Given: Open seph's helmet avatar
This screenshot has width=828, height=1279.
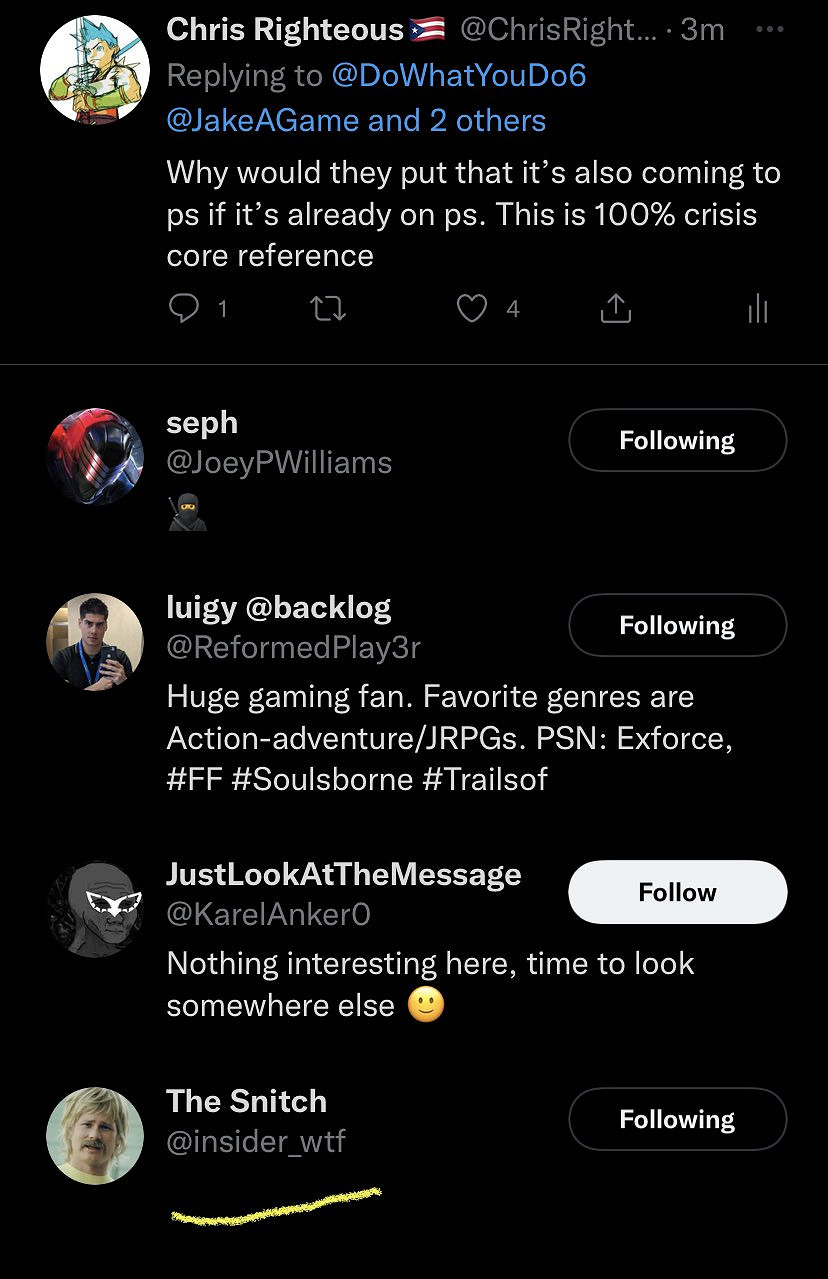Looking at the screenshot, I should click(x=94, y=456).
